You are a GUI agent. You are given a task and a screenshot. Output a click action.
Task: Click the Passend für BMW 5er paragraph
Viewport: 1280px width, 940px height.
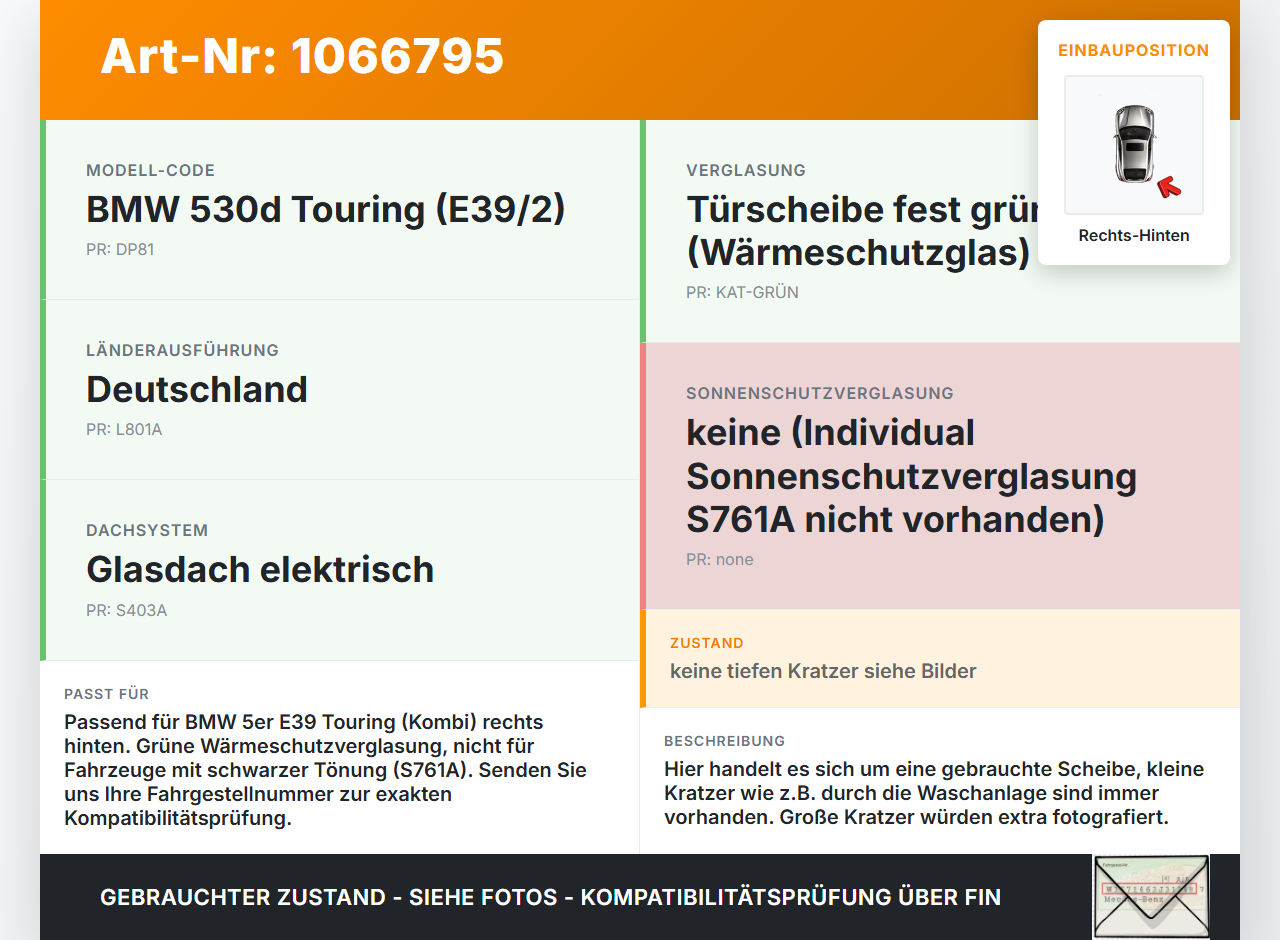[325, 770]
